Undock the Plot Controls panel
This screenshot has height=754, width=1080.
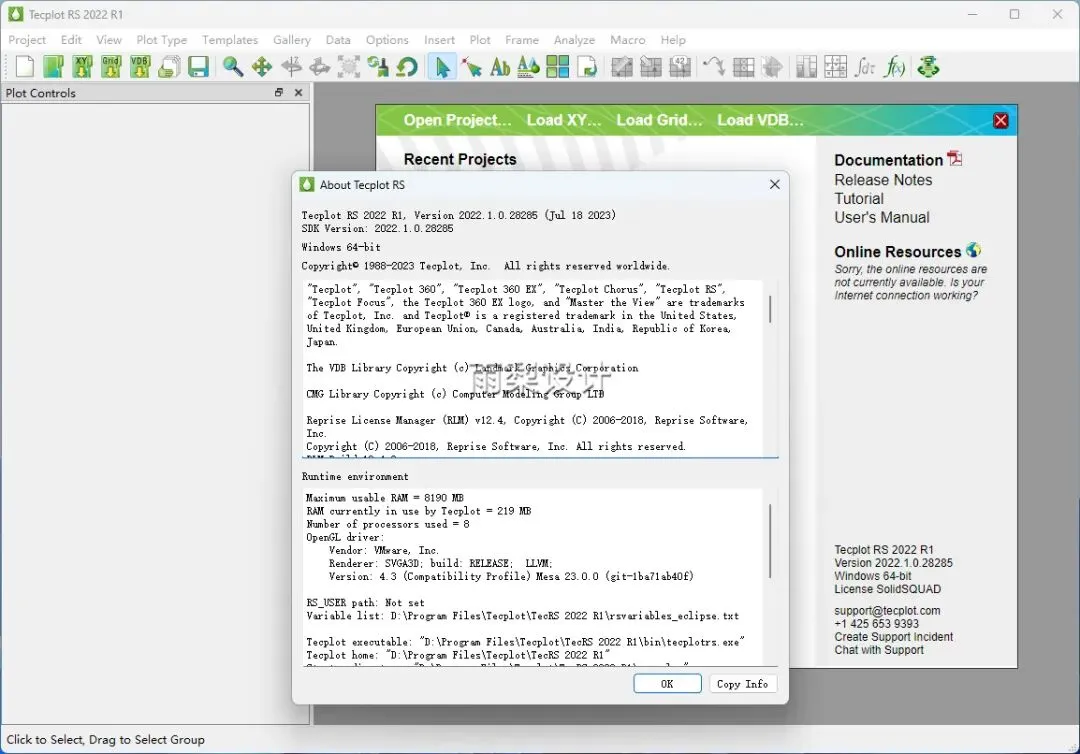click(279, 92)
